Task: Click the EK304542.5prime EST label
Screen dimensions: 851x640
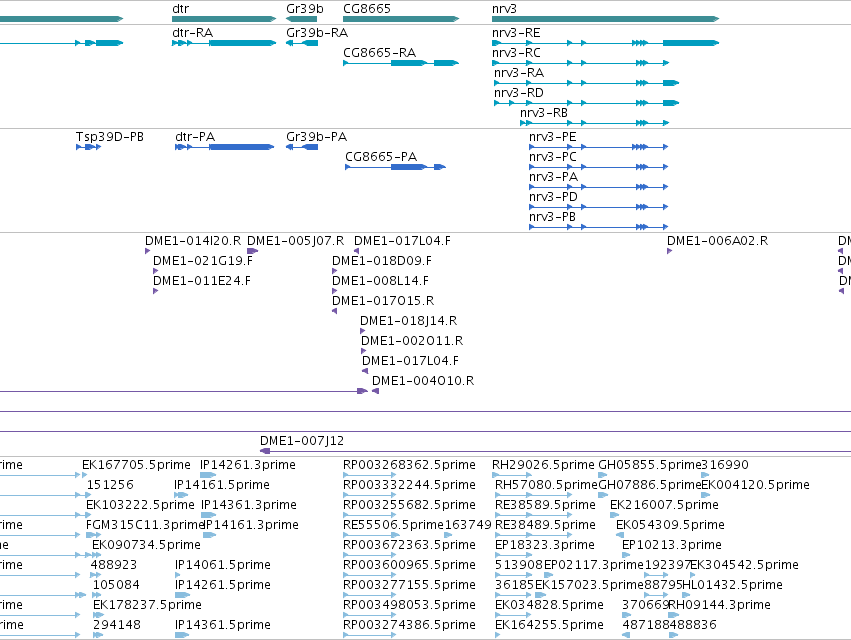Action: pyautogui.click(x=744, y=565)
